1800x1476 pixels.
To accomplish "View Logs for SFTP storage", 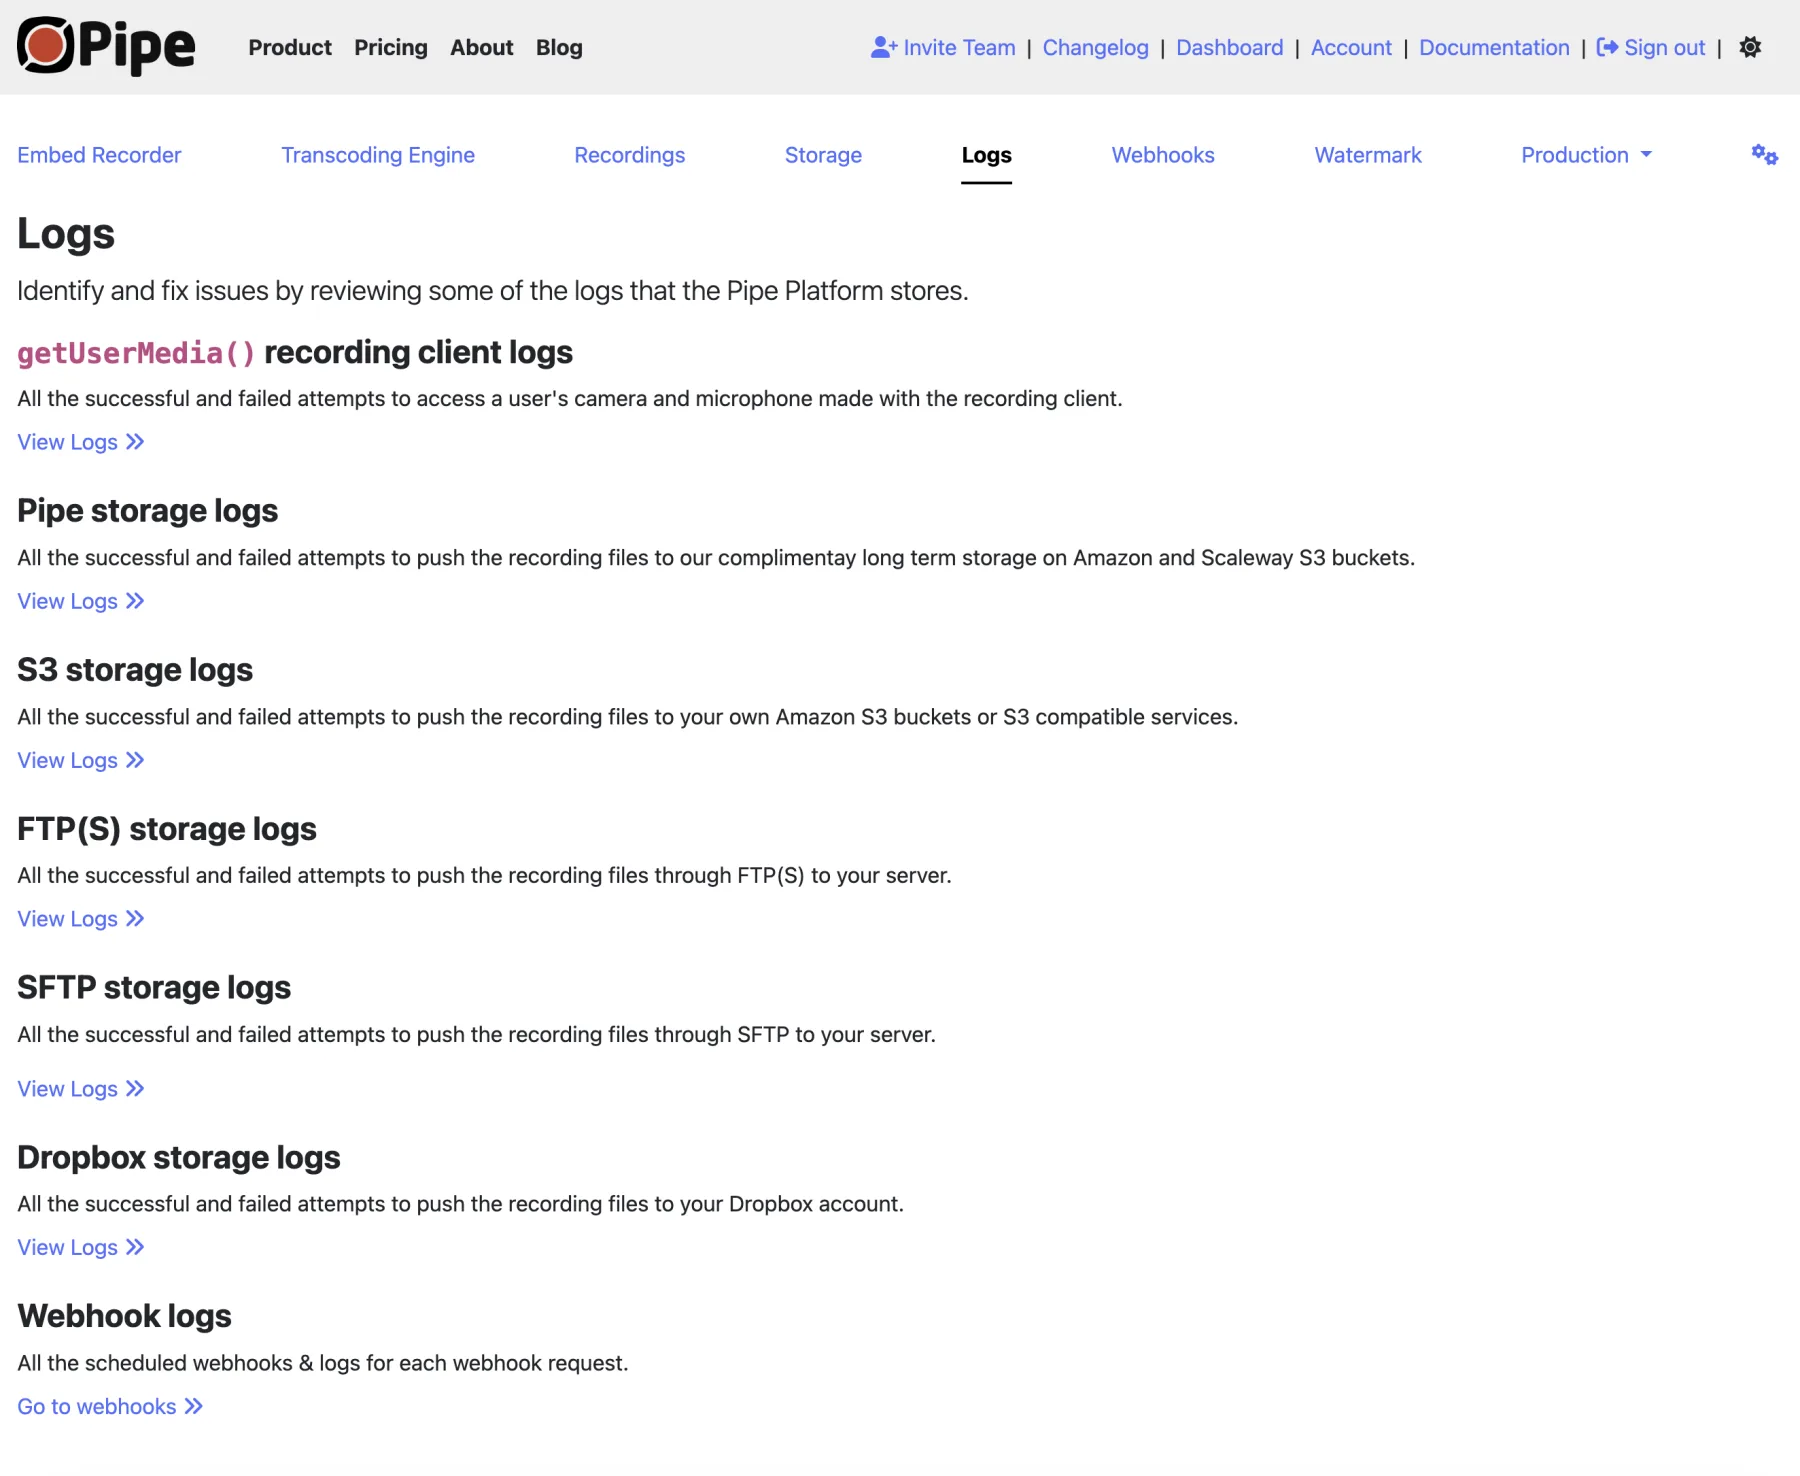I will (81, 1089).
